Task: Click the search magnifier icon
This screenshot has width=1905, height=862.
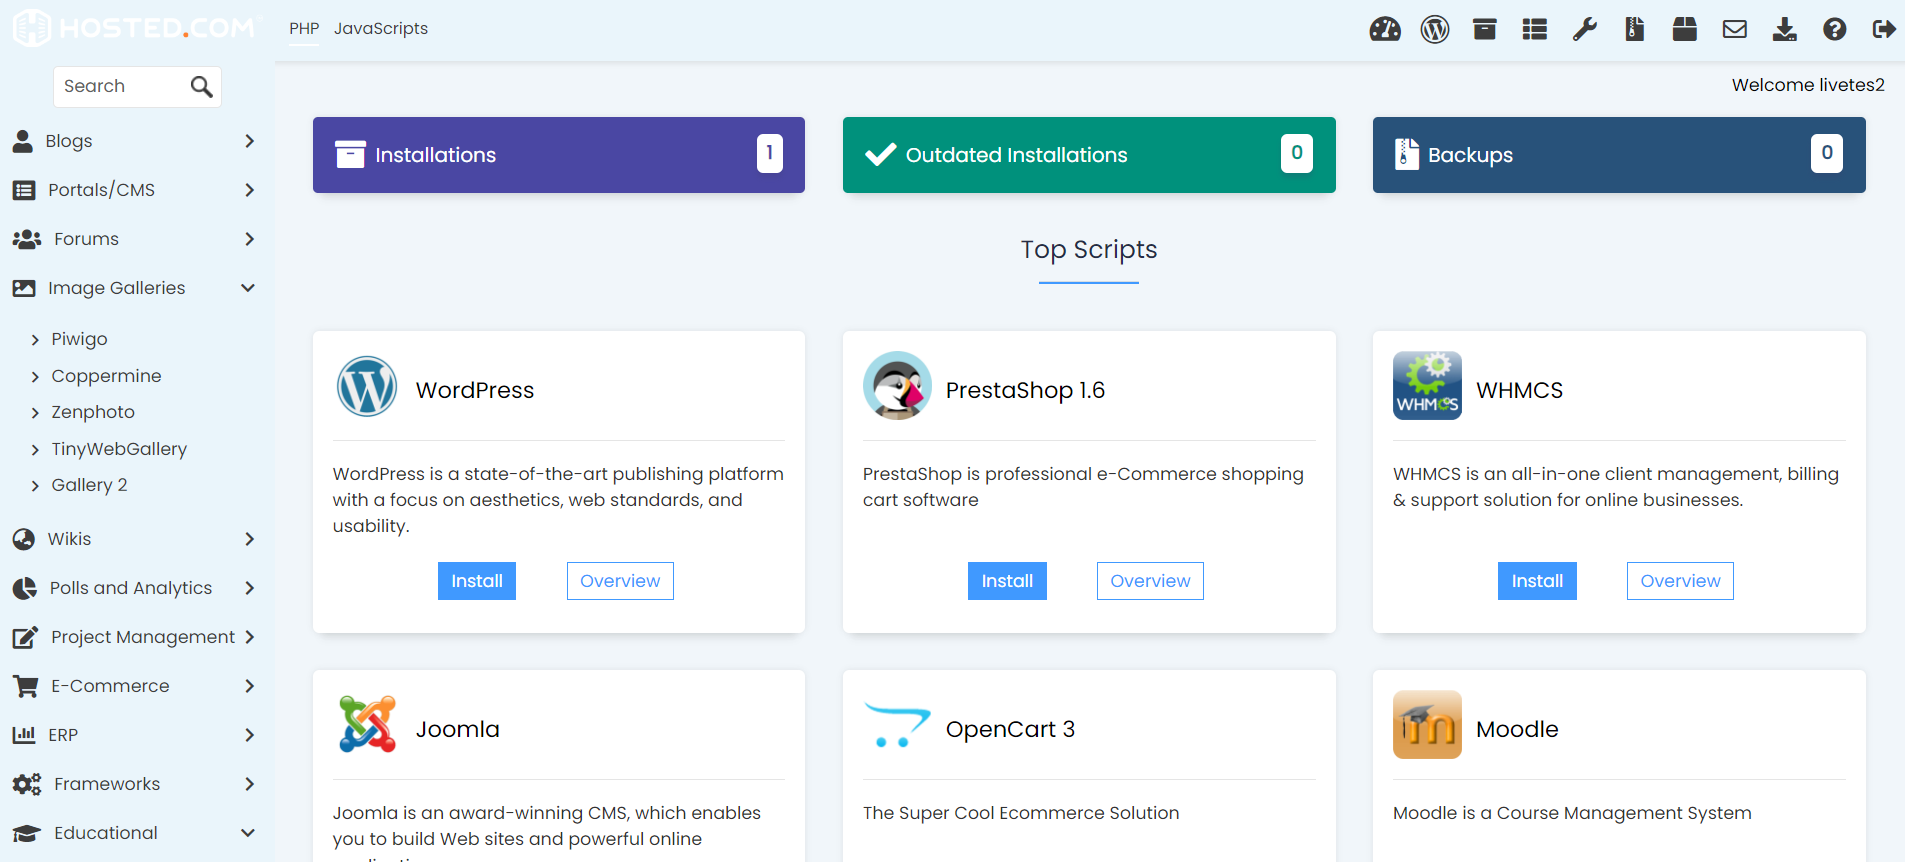Action: coord(201,87)
